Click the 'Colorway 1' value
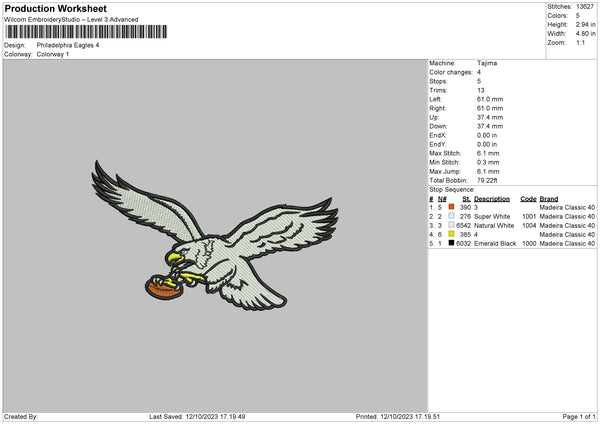Screen dimensions: 600x424 click(x=53, y=54)
